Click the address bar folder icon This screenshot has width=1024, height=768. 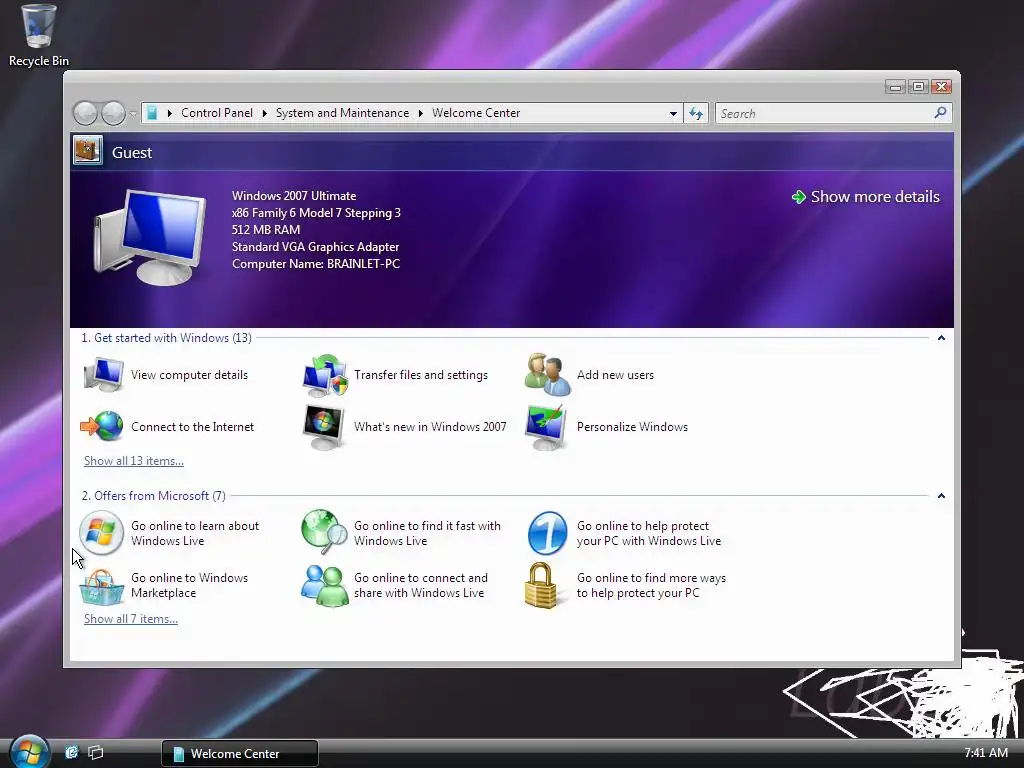(x=152, y=113)
